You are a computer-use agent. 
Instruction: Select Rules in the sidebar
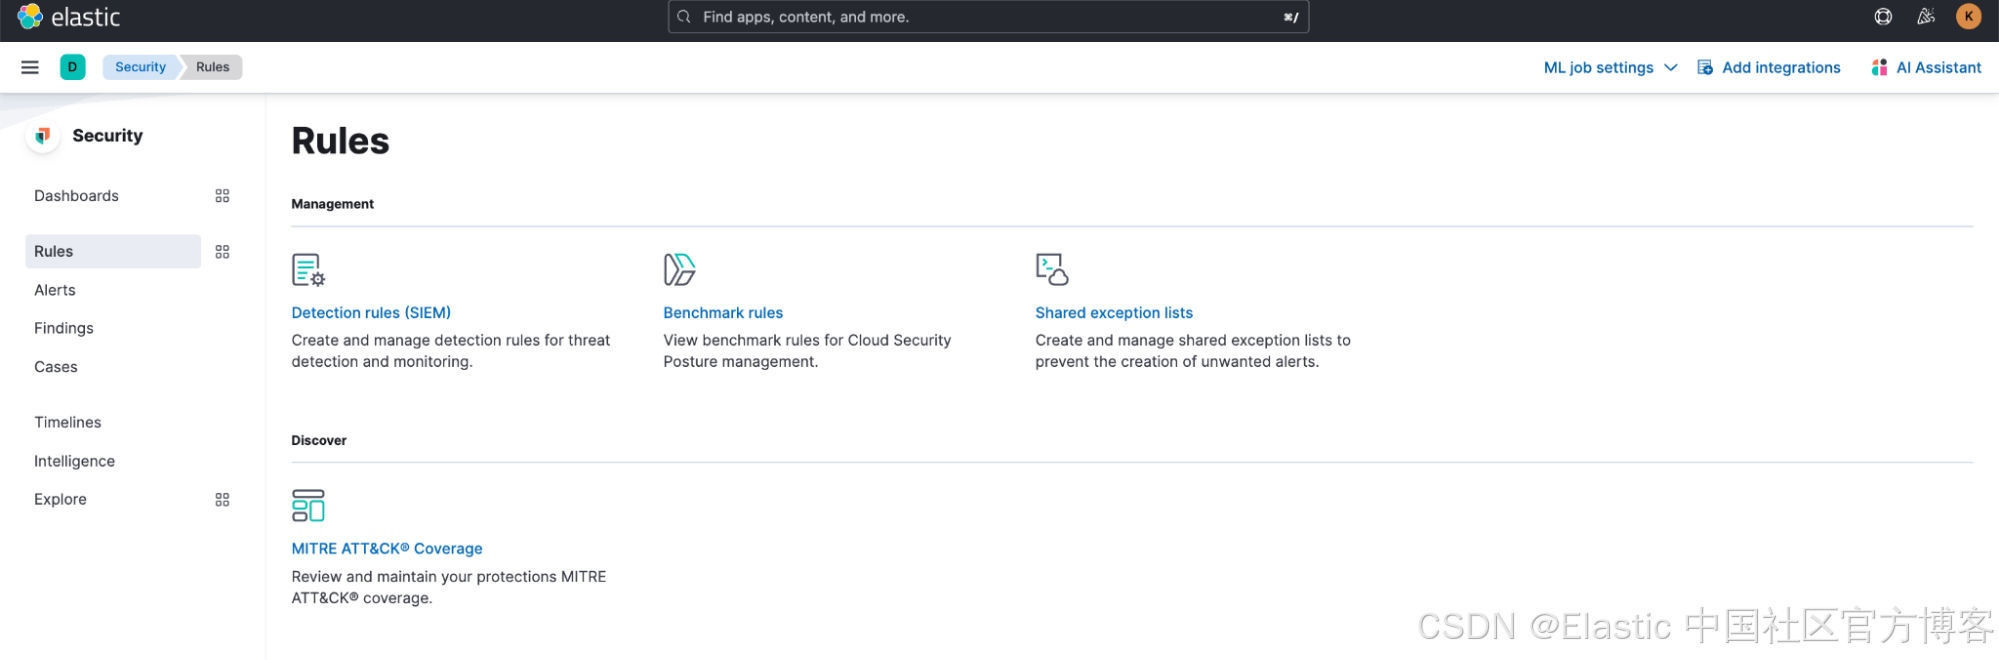point(113,252)
